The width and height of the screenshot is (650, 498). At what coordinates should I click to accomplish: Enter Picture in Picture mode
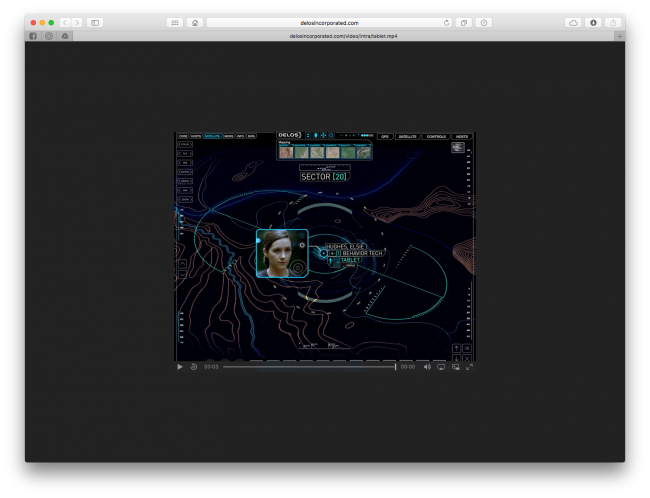click(456, 367)
